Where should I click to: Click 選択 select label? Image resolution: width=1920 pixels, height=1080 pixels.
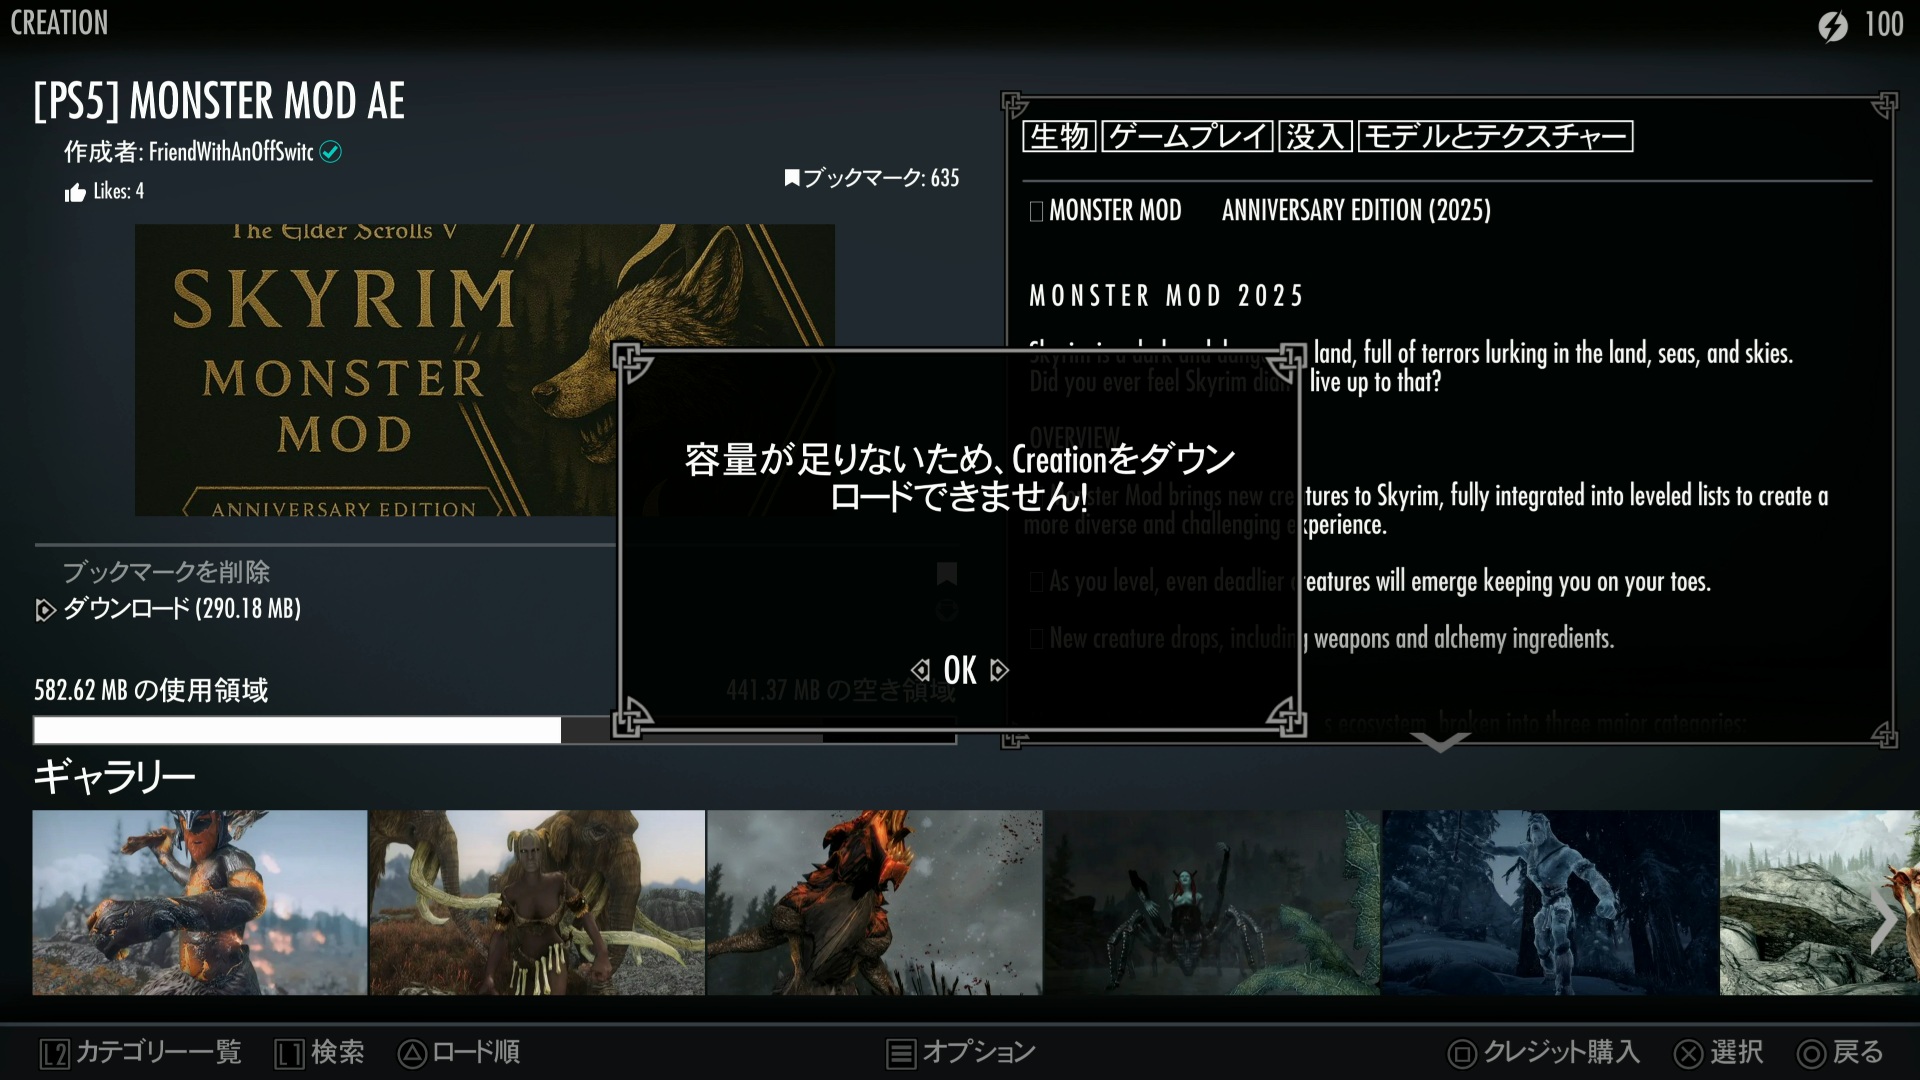1736,1052
